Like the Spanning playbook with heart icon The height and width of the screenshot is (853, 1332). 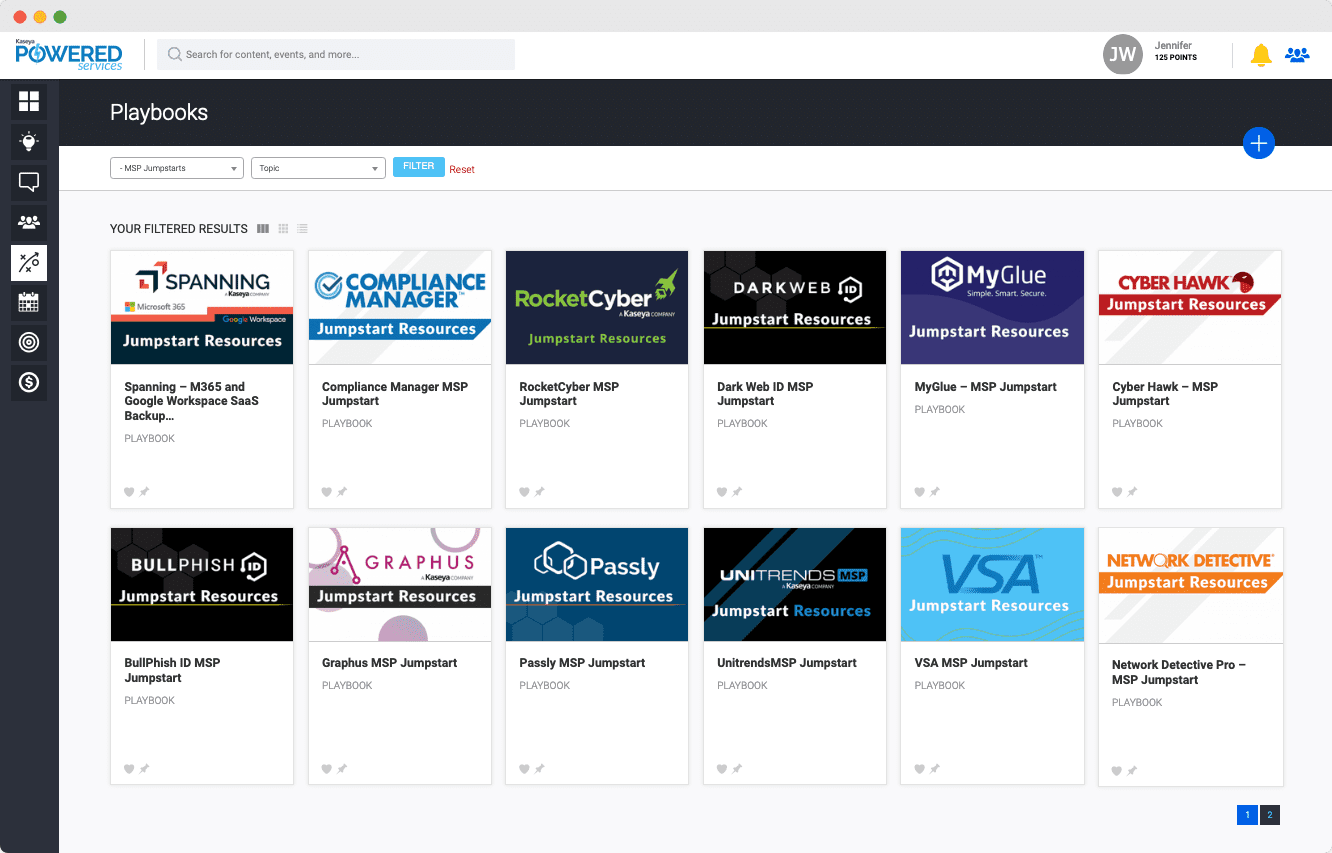point(129,492)
